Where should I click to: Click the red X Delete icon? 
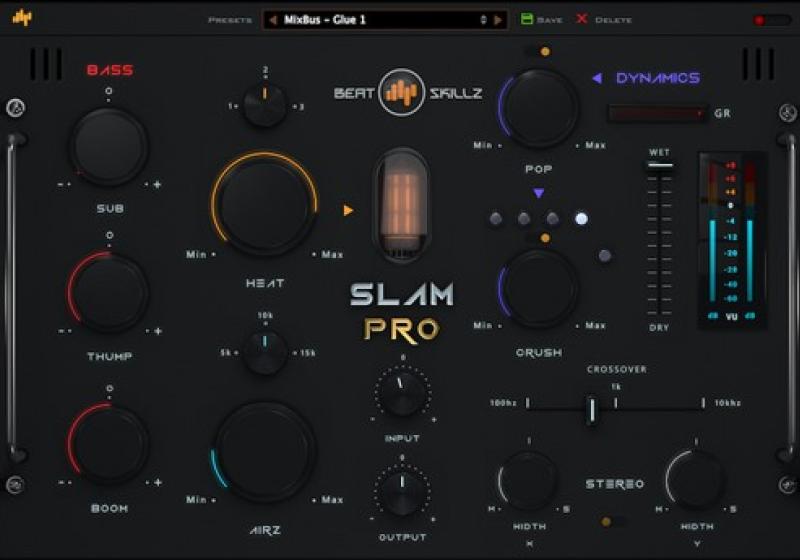point(582,19)
